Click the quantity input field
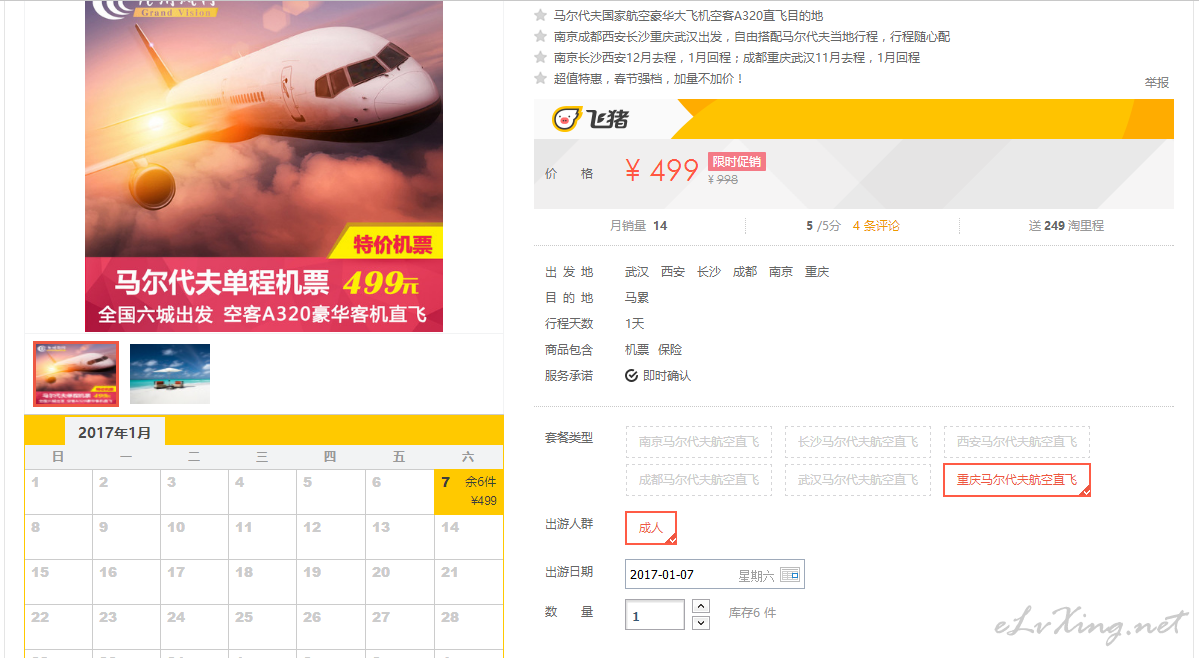The width and height of the screenshot is (1199, 658). tap(655, 614)
